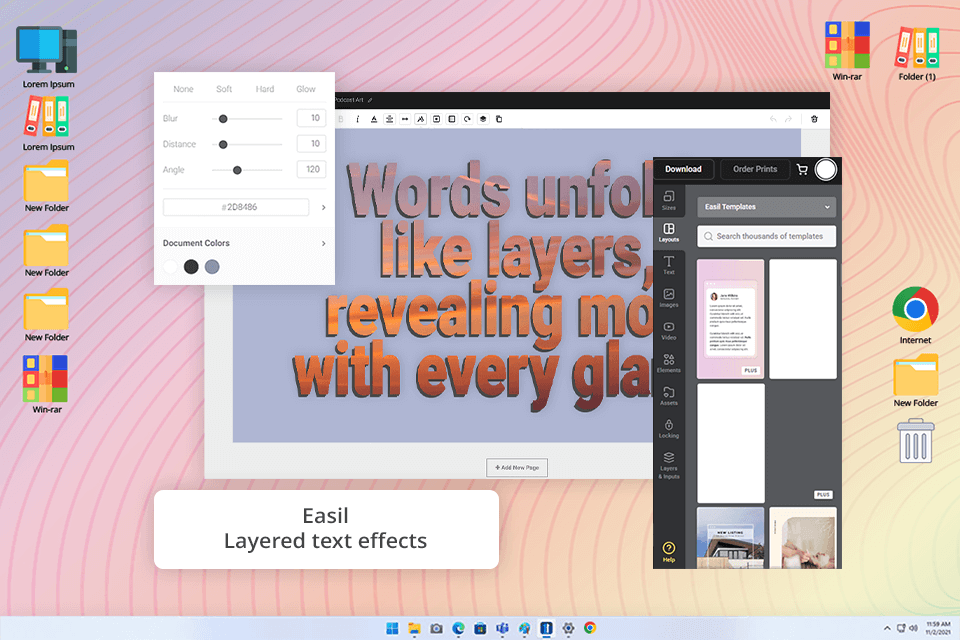Screen dimensions: 960x640
Task: Expand the color picker arrow beside hex field
Action: point(323,208)
